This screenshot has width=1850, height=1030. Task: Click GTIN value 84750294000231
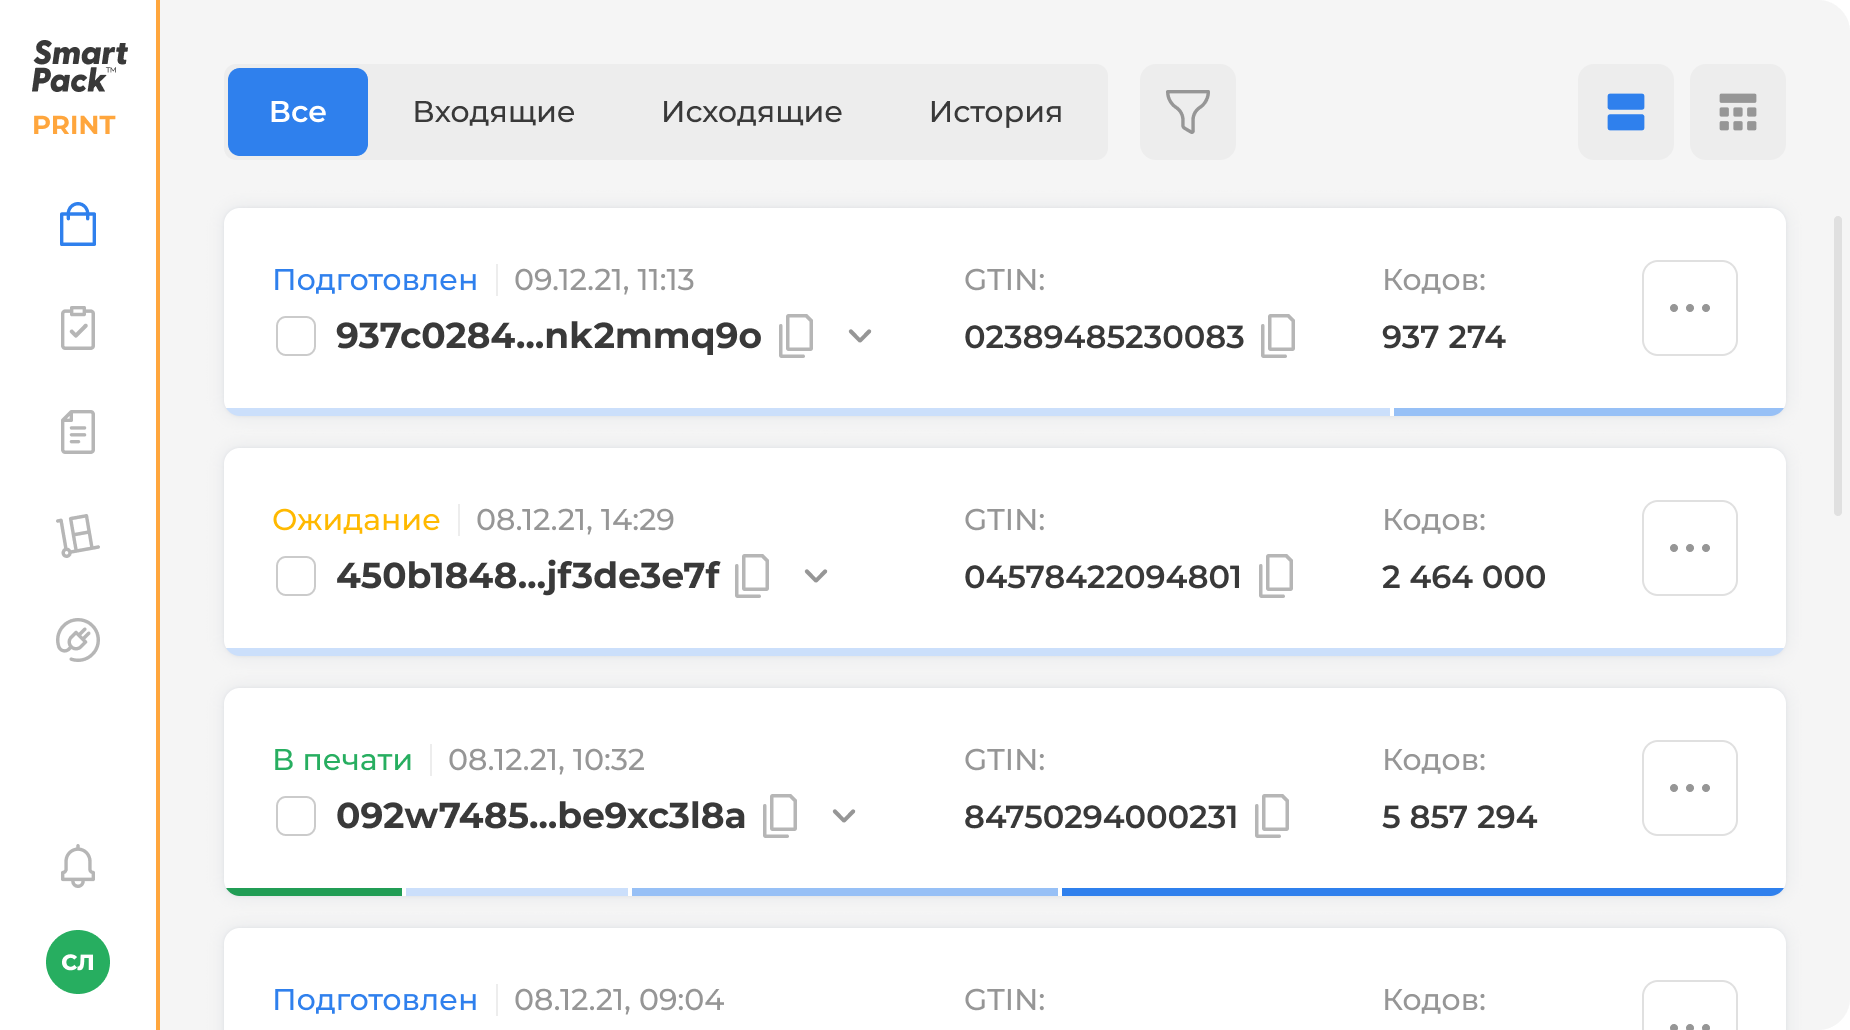point(1101,817)
